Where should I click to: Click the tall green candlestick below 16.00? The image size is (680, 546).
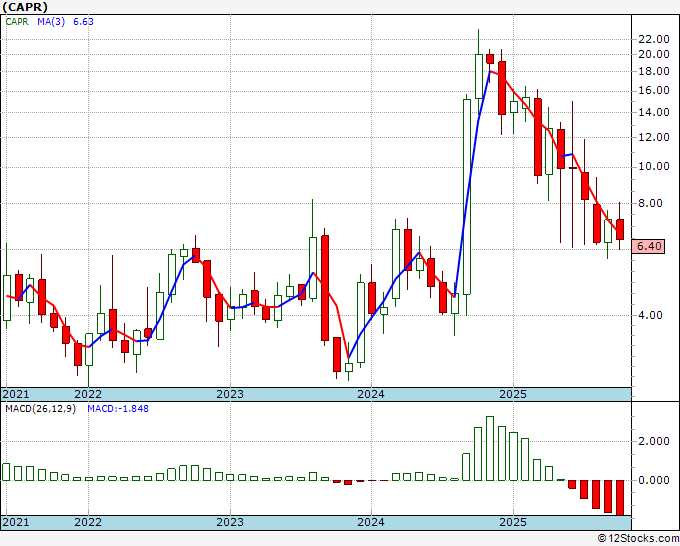[x=467, y=197]
